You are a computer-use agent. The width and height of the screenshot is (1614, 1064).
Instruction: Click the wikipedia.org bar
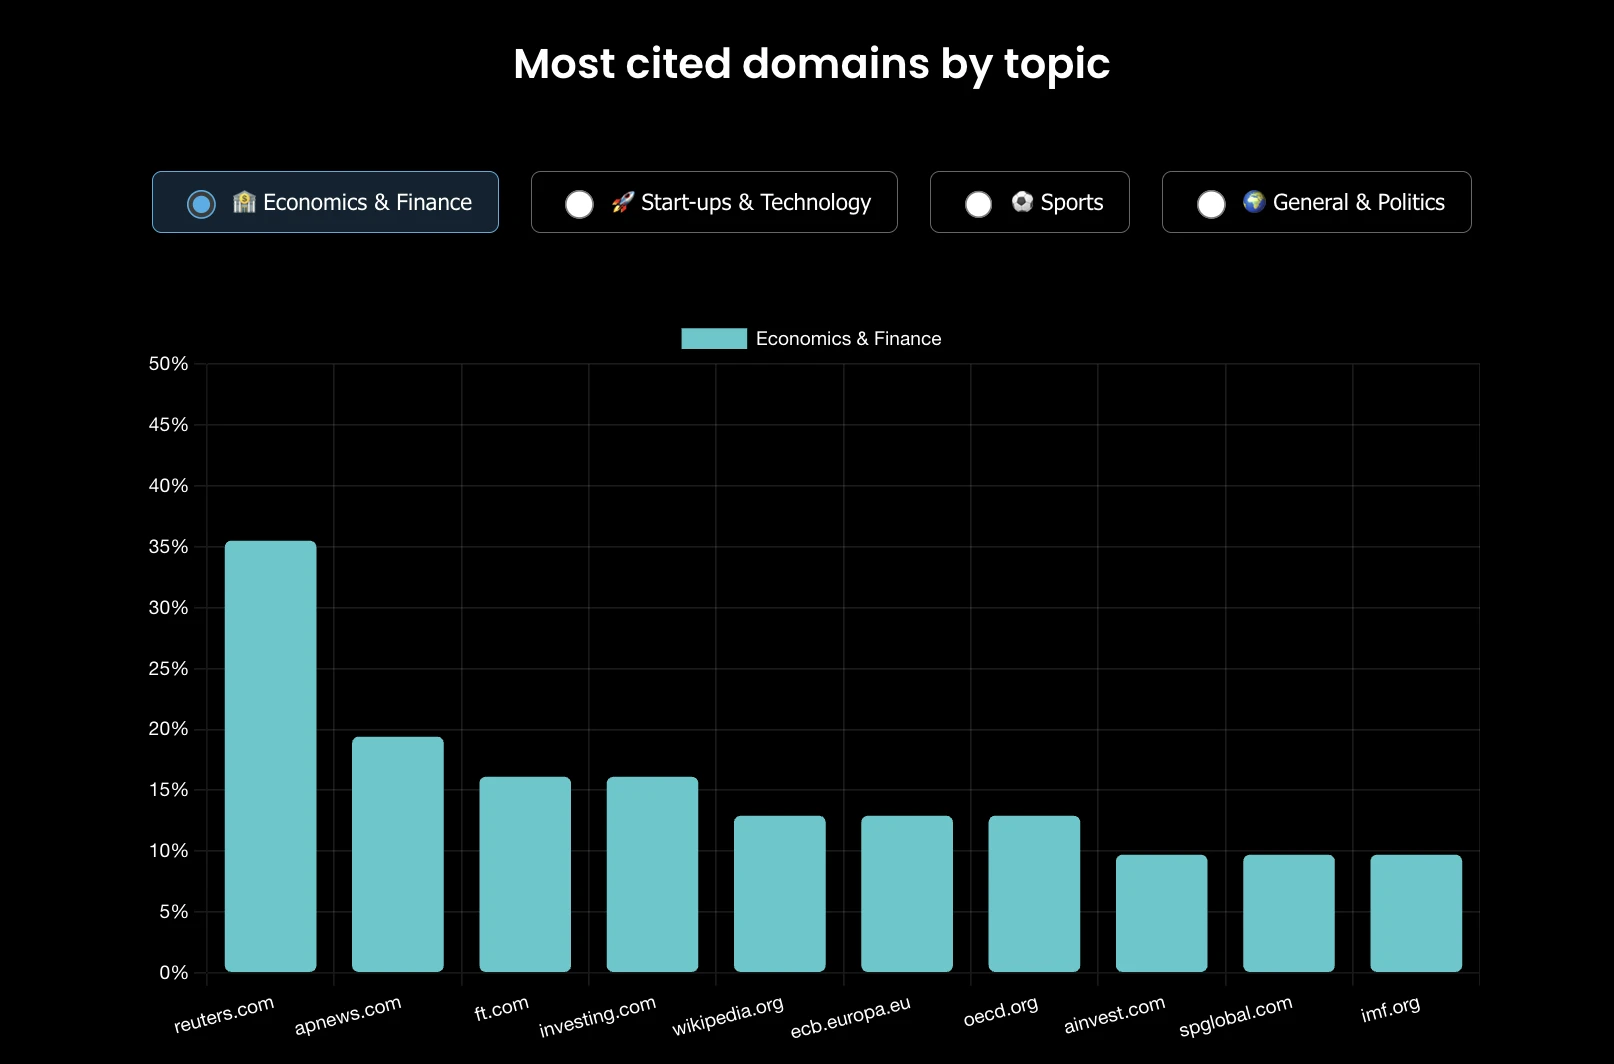click(780, 894)
